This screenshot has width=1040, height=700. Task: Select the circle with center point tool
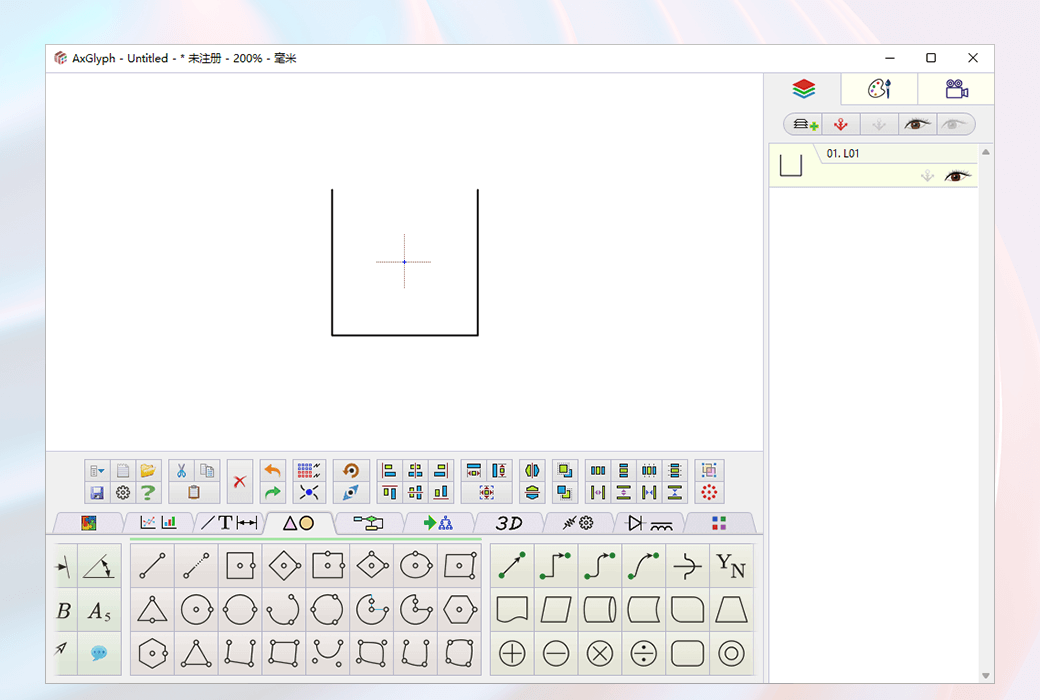coord(196,609)
